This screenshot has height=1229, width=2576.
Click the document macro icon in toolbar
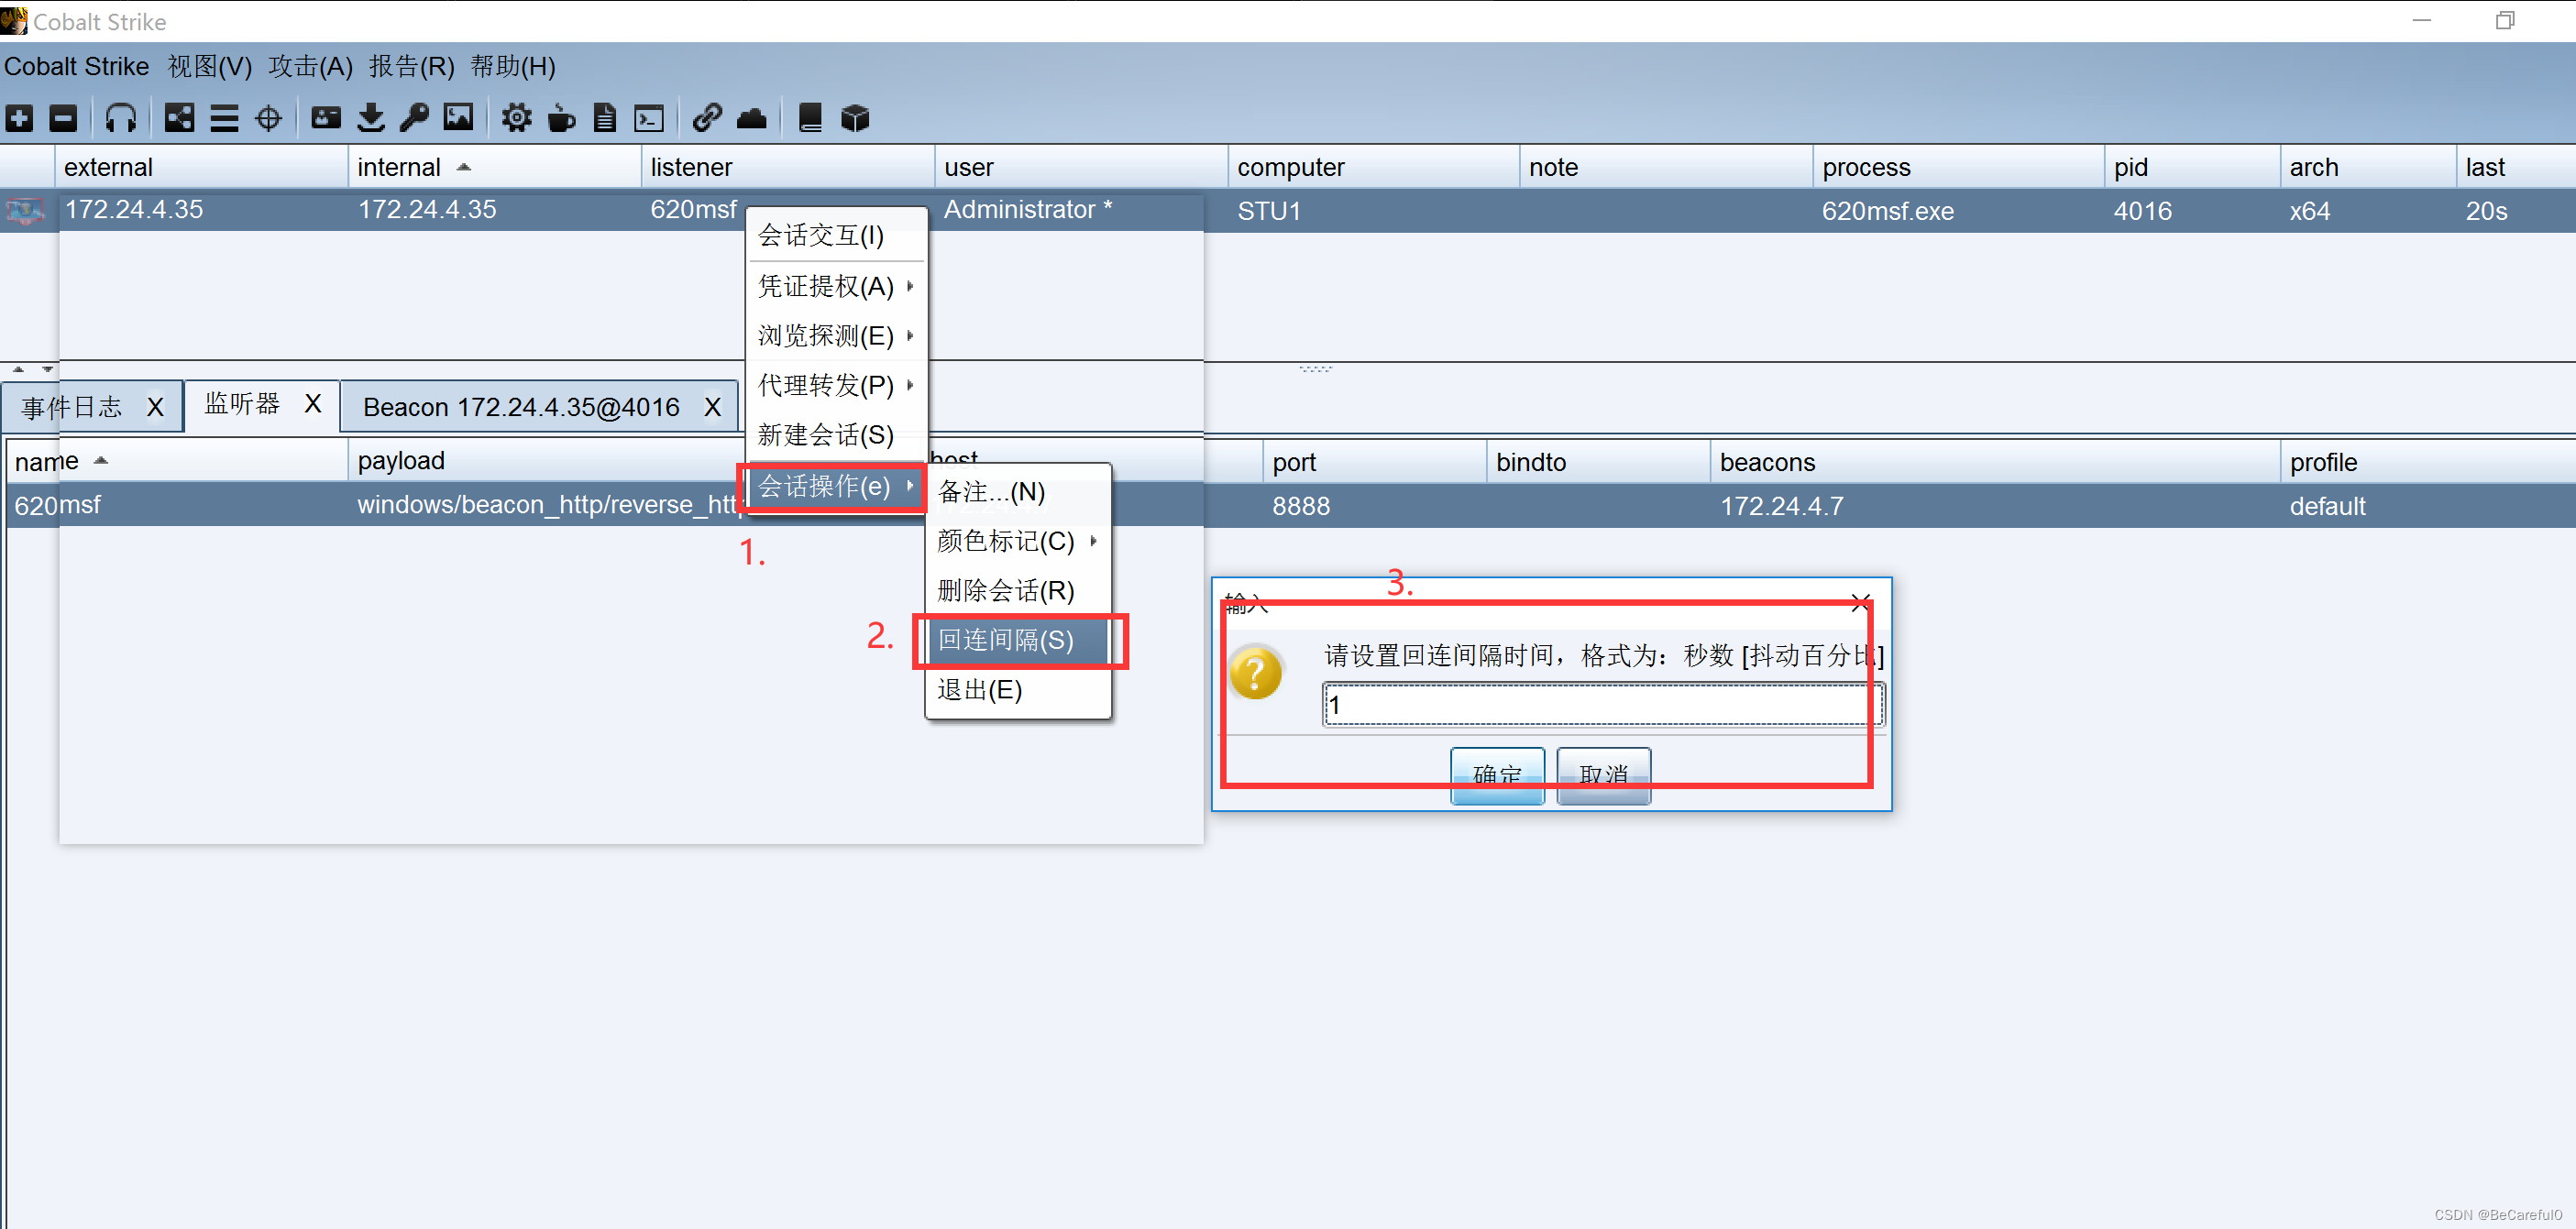pyautogui.click(x=604, y=118)
